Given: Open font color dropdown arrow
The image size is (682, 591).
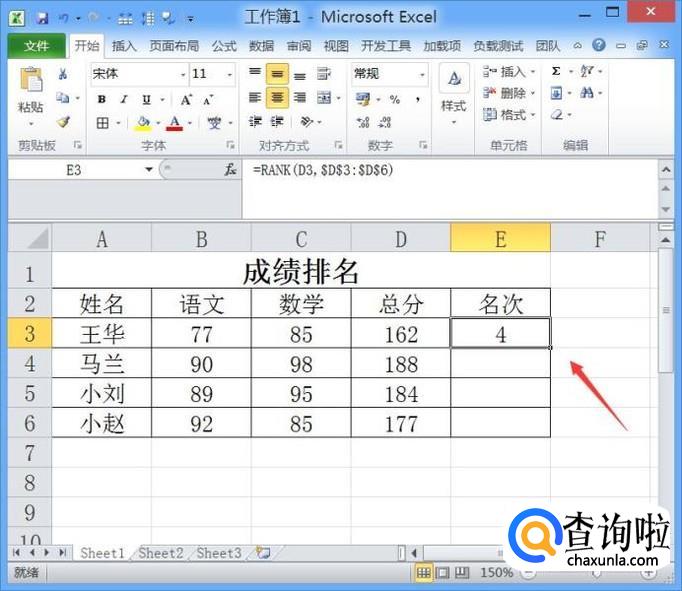Looking at the screenshot, I should pos(190,123).
